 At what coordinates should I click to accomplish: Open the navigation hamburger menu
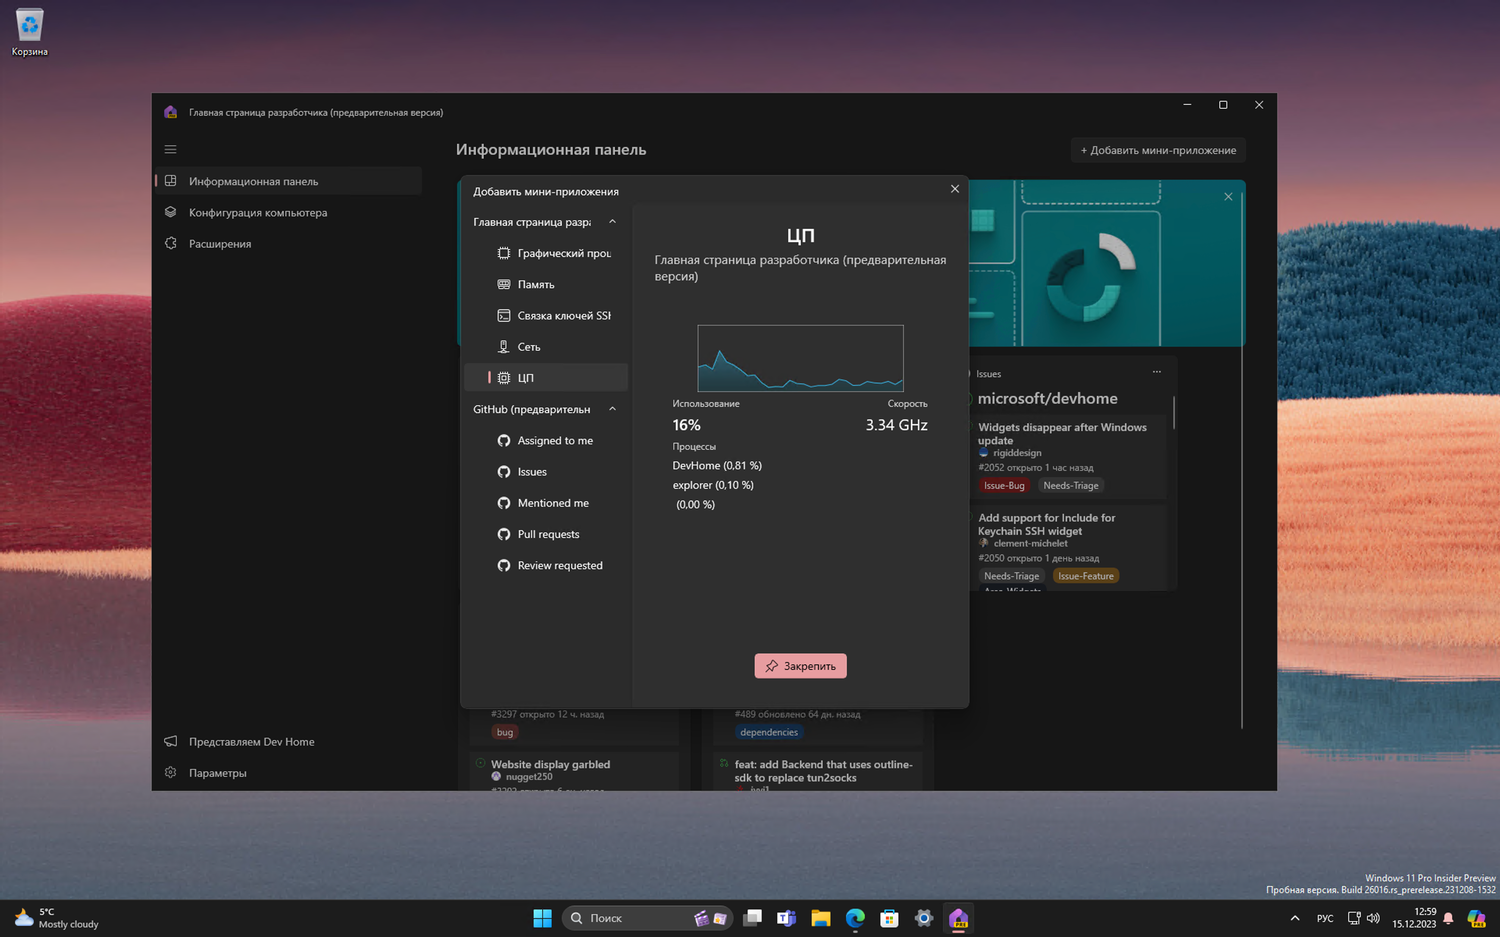point(170,149)
